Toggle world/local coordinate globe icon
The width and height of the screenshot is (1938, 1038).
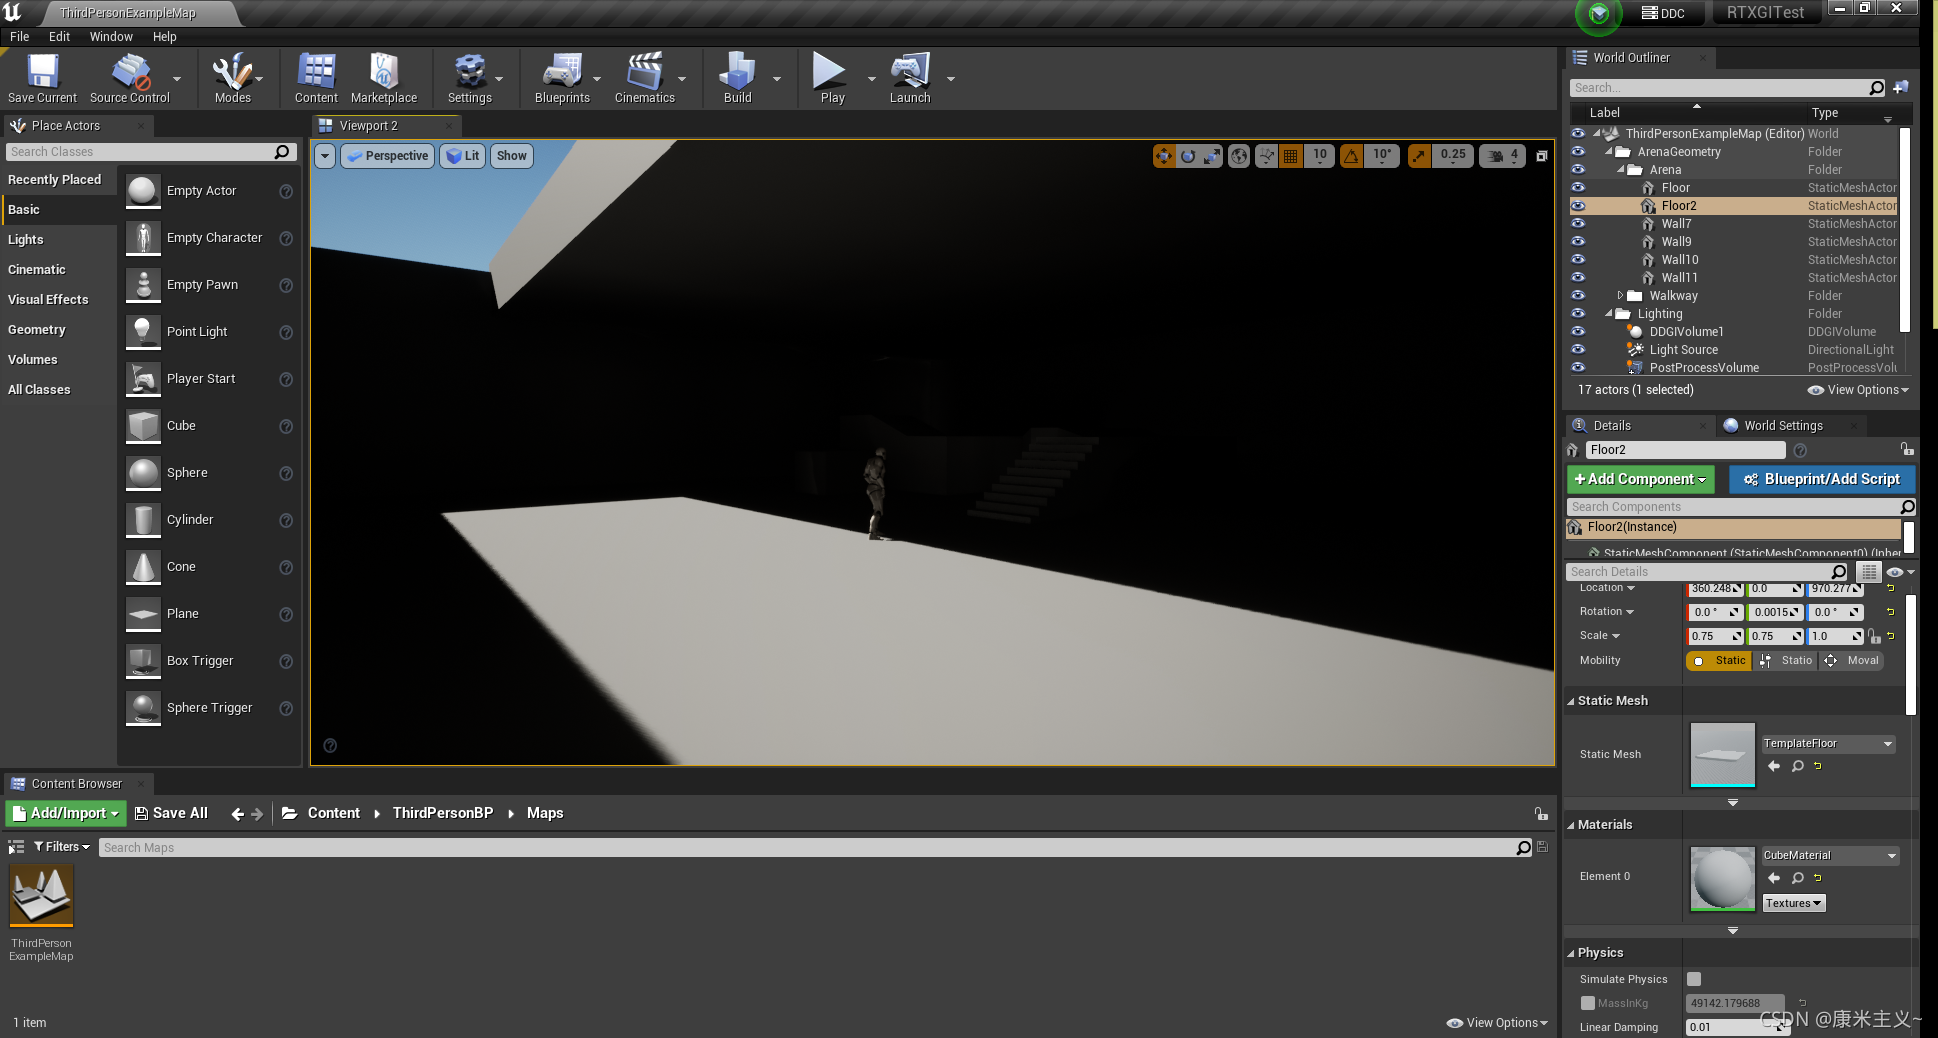tap(1239, 156)
